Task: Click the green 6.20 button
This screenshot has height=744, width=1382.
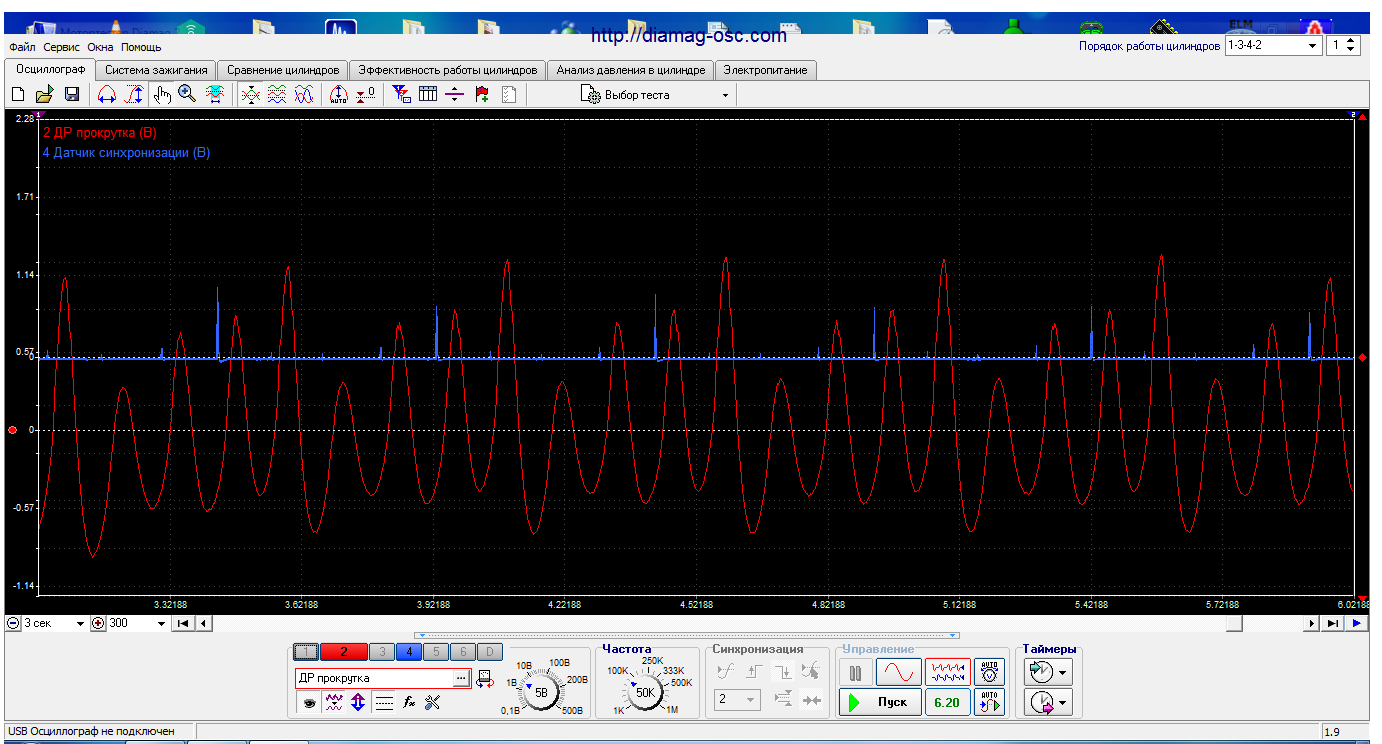Action: coord(947,702)
